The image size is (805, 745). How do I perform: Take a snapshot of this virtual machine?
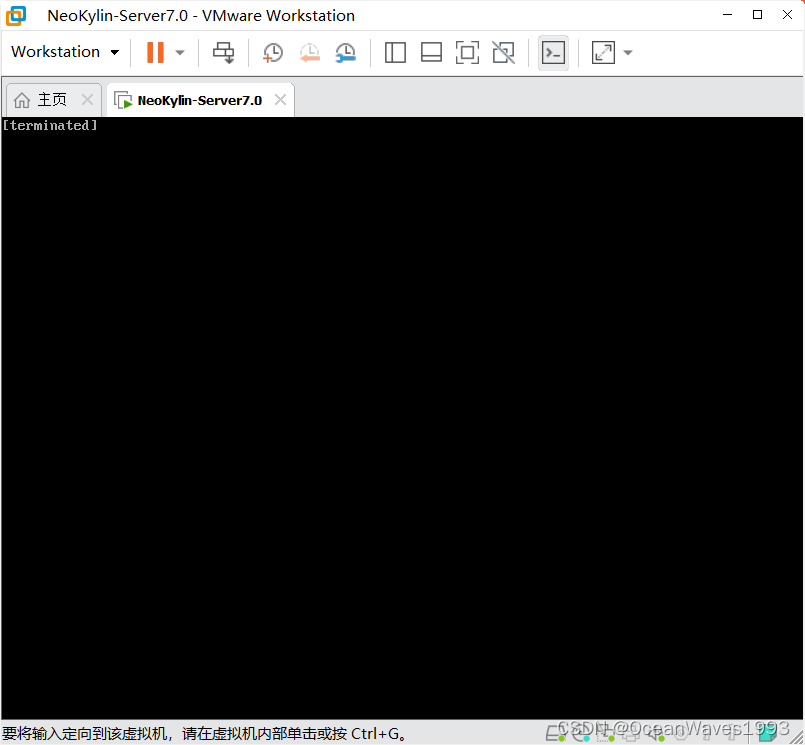point(273,52)
